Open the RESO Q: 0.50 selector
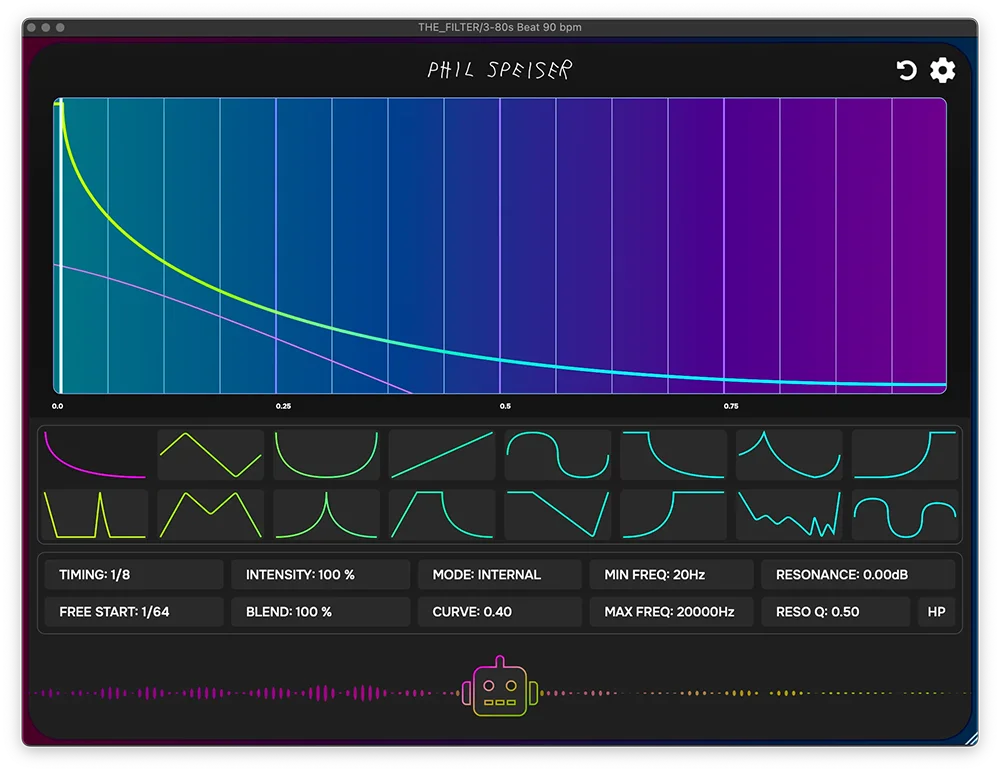 tap(836, 611)
